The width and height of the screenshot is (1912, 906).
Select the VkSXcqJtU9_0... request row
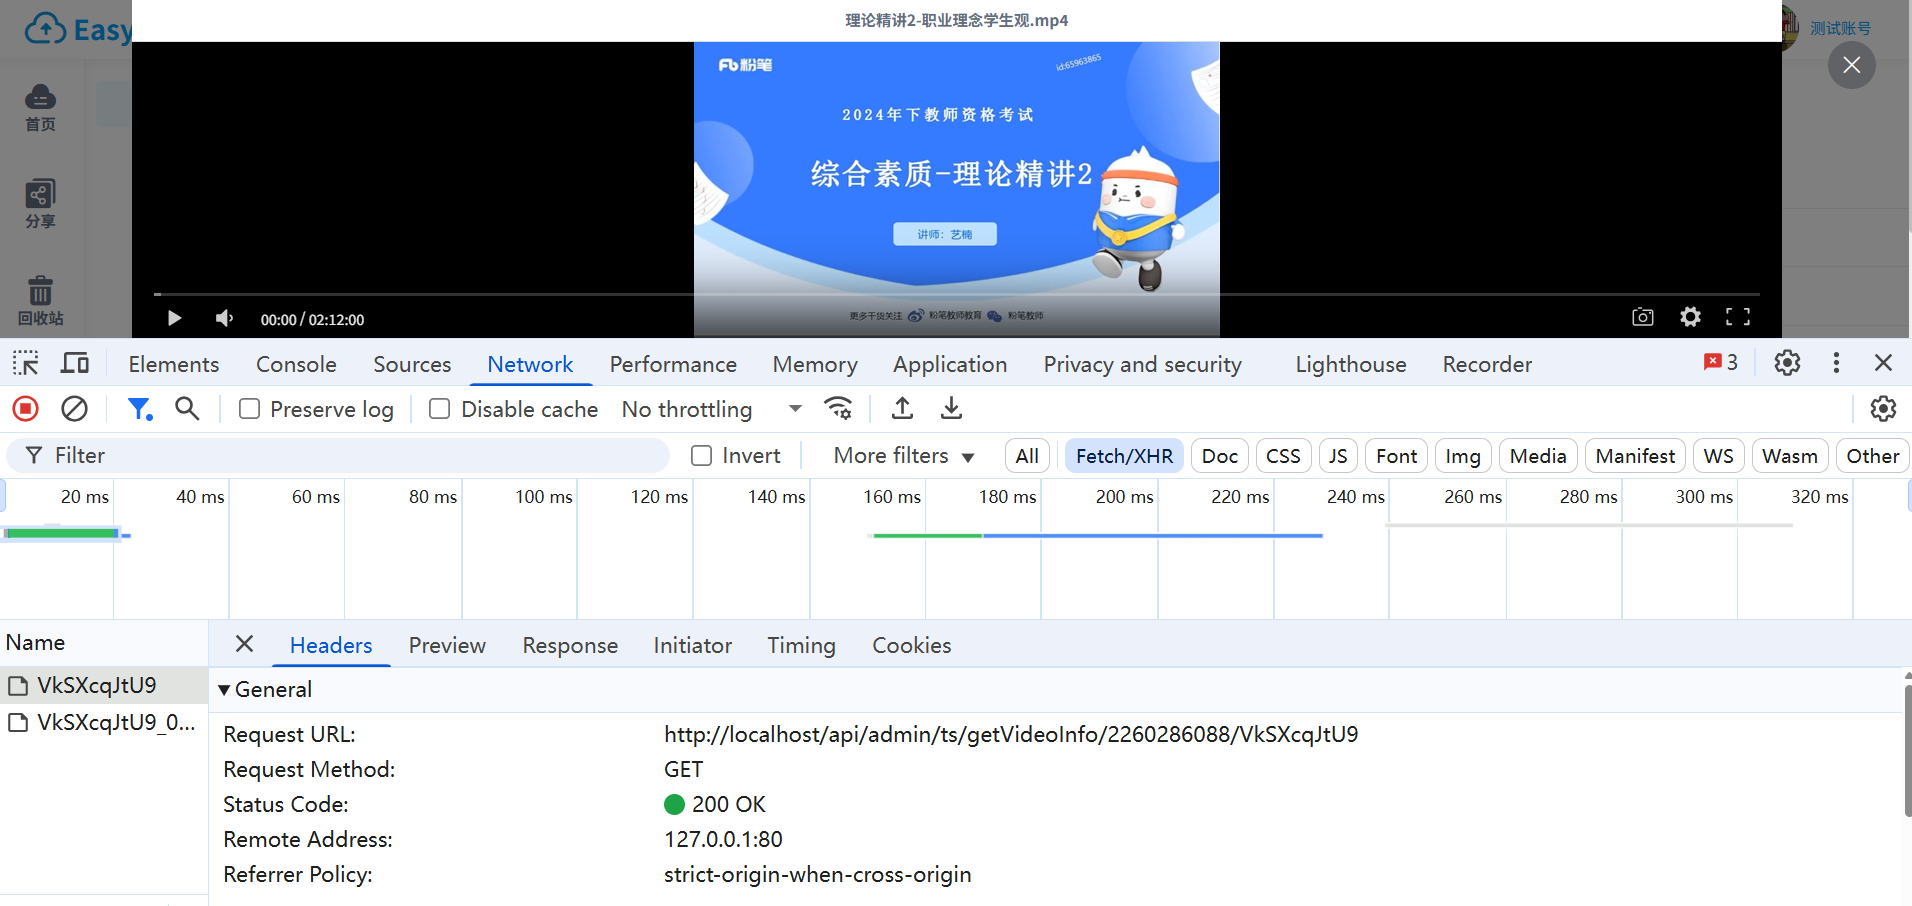[x=104, y=722]
